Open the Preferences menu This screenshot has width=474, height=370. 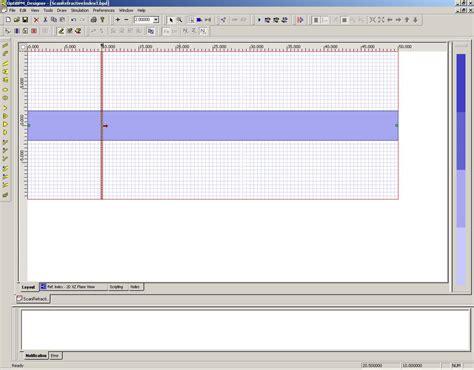coord(104,10)
